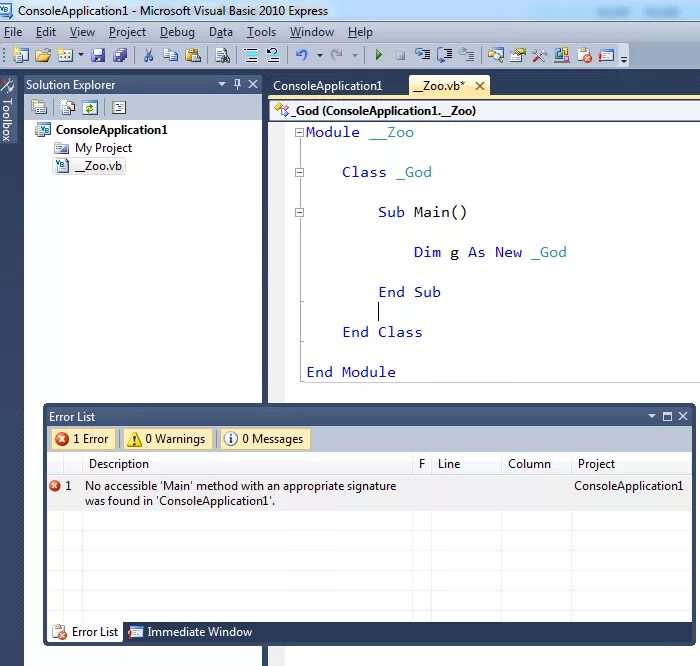Viewport: 700px width, 666px height.
Task: Comment out the selected lines icon
Action: coord(251,55)
